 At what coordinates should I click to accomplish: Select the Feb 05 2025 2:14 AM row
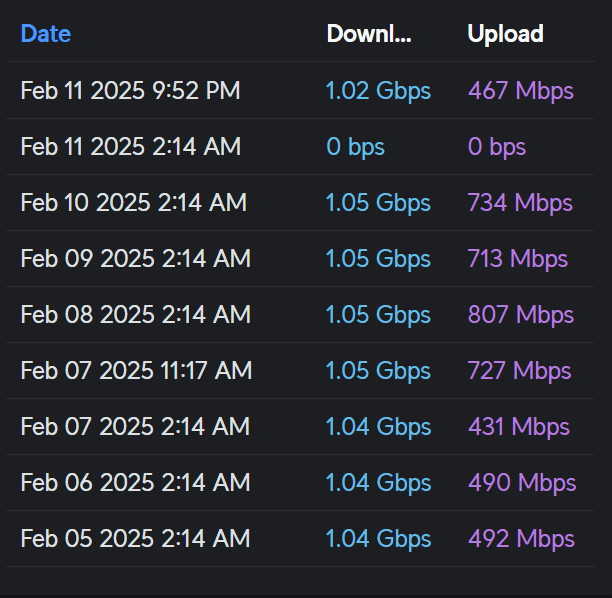(300, 539)
